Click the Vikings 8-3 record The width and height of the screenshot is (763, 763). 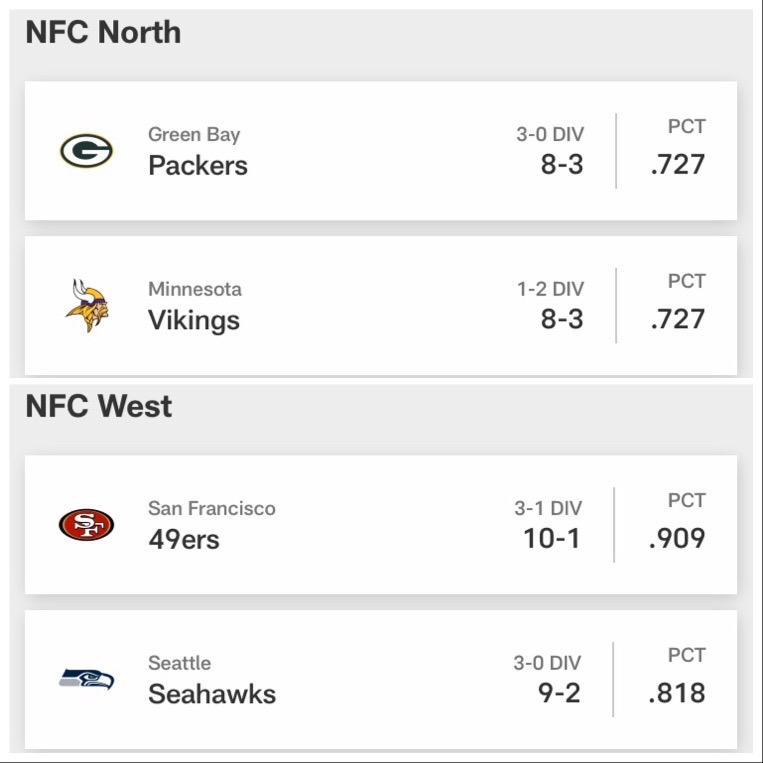coord(562,319)
